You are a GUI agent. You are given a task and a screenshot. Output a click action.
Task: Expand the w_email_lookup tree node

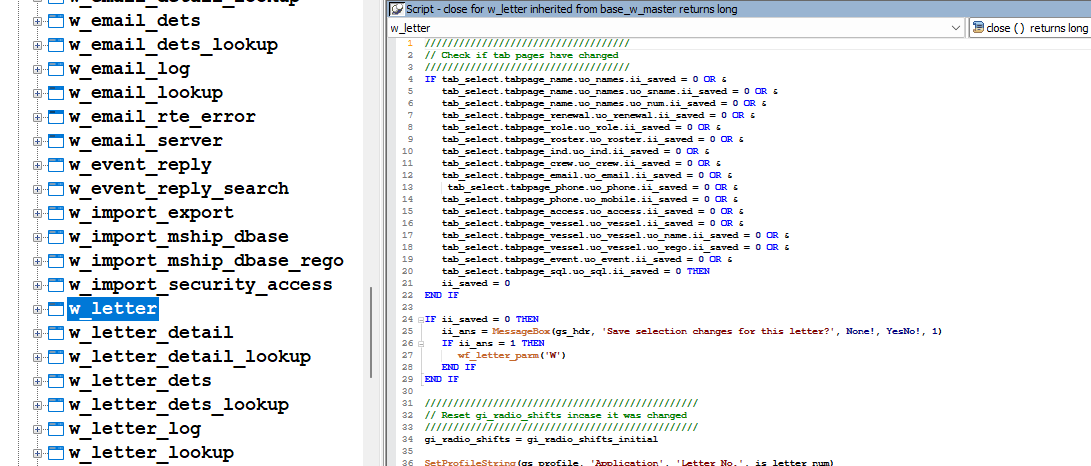pyautogui.click(x=38, y=93)
